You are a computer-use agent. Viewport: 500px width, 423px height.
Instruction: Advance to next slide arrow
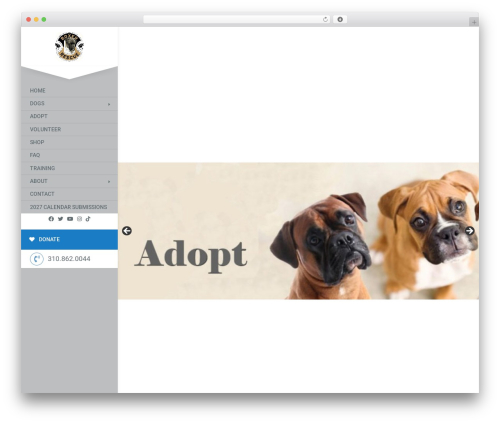(470, 231)
